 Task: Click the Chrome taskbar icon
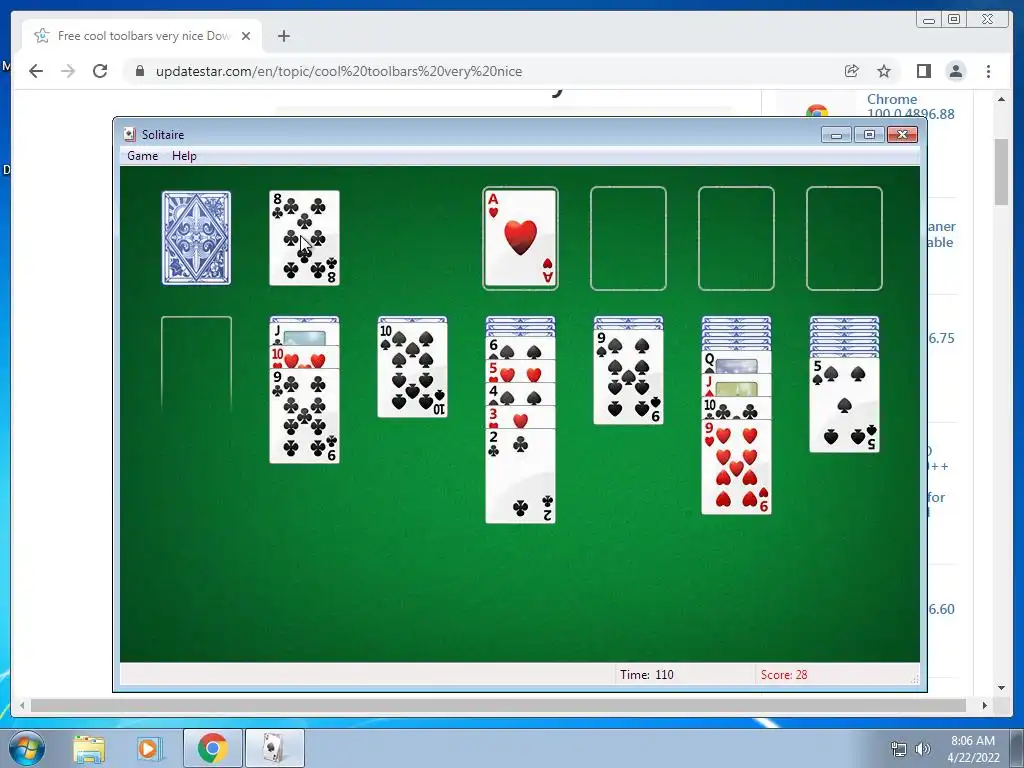[x=212, y=748]
